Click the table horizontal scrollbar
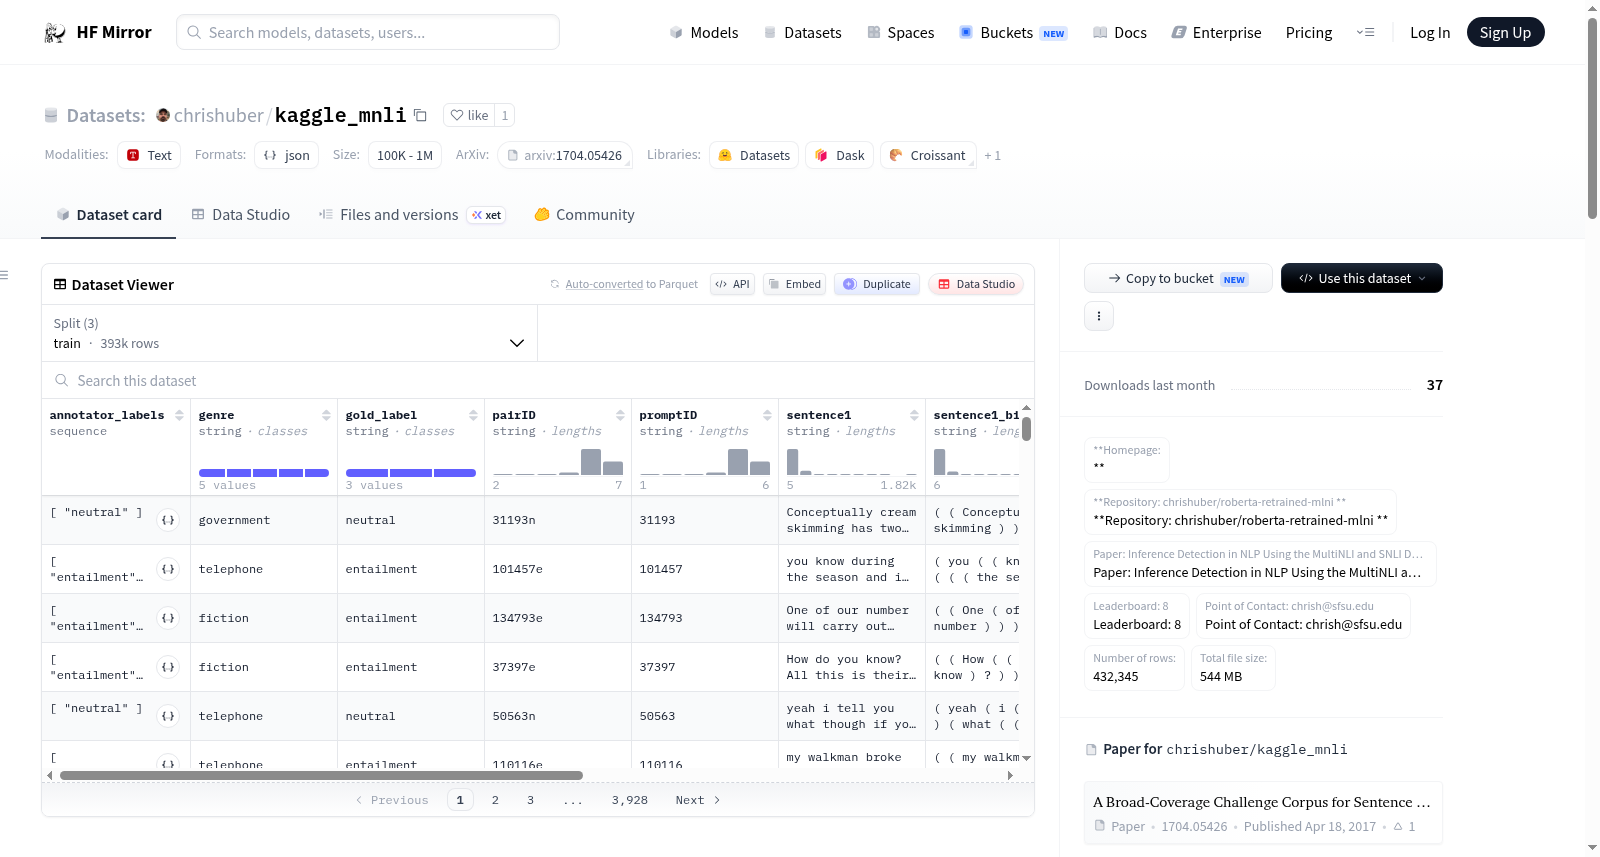 point(321,775)
